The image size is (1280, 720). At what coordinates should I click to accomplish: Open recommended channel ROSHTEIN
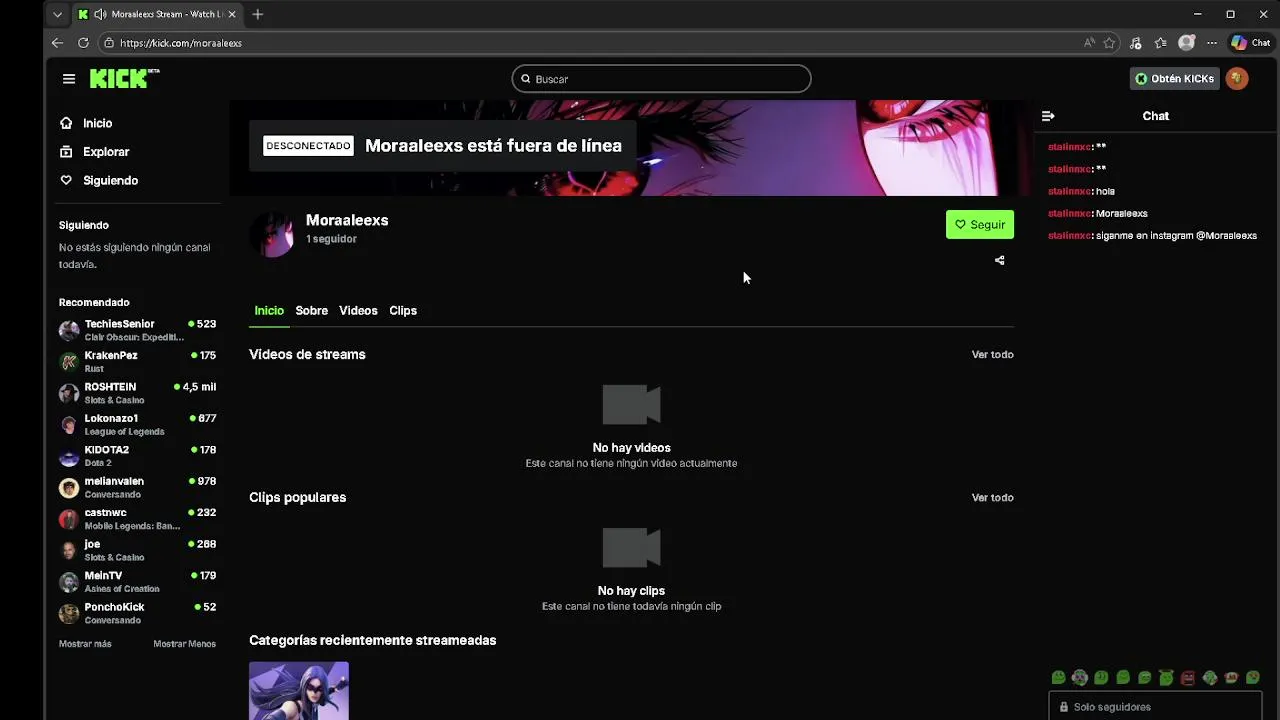click(x=137, y=393)
